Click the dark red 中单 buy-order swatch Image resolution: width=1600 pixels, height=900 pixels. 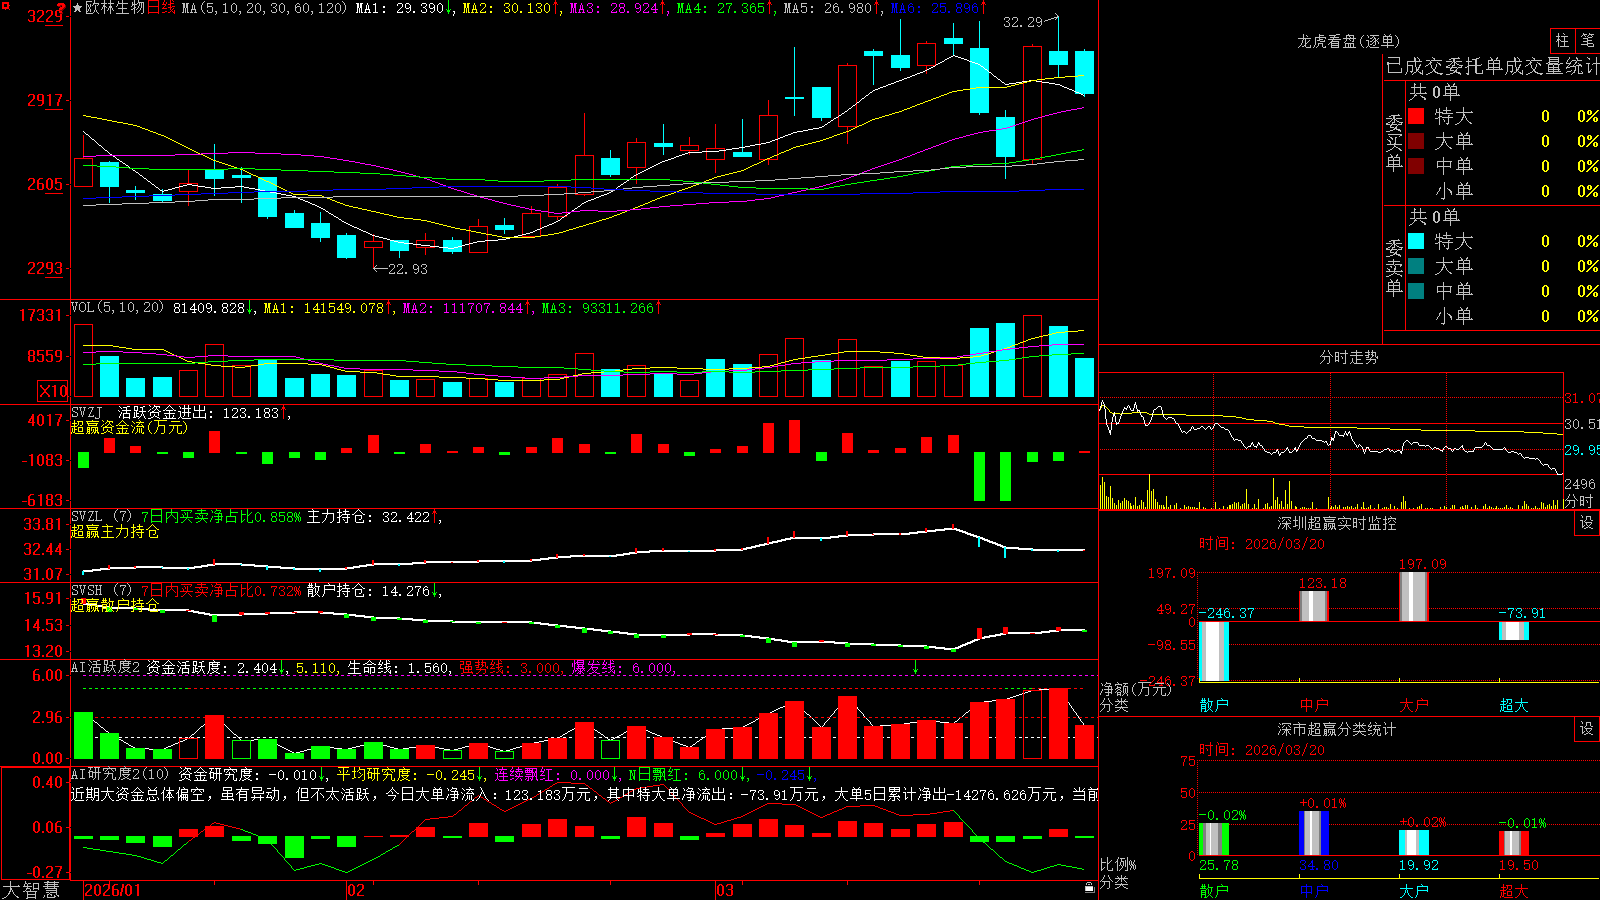tap(1416, 166)
